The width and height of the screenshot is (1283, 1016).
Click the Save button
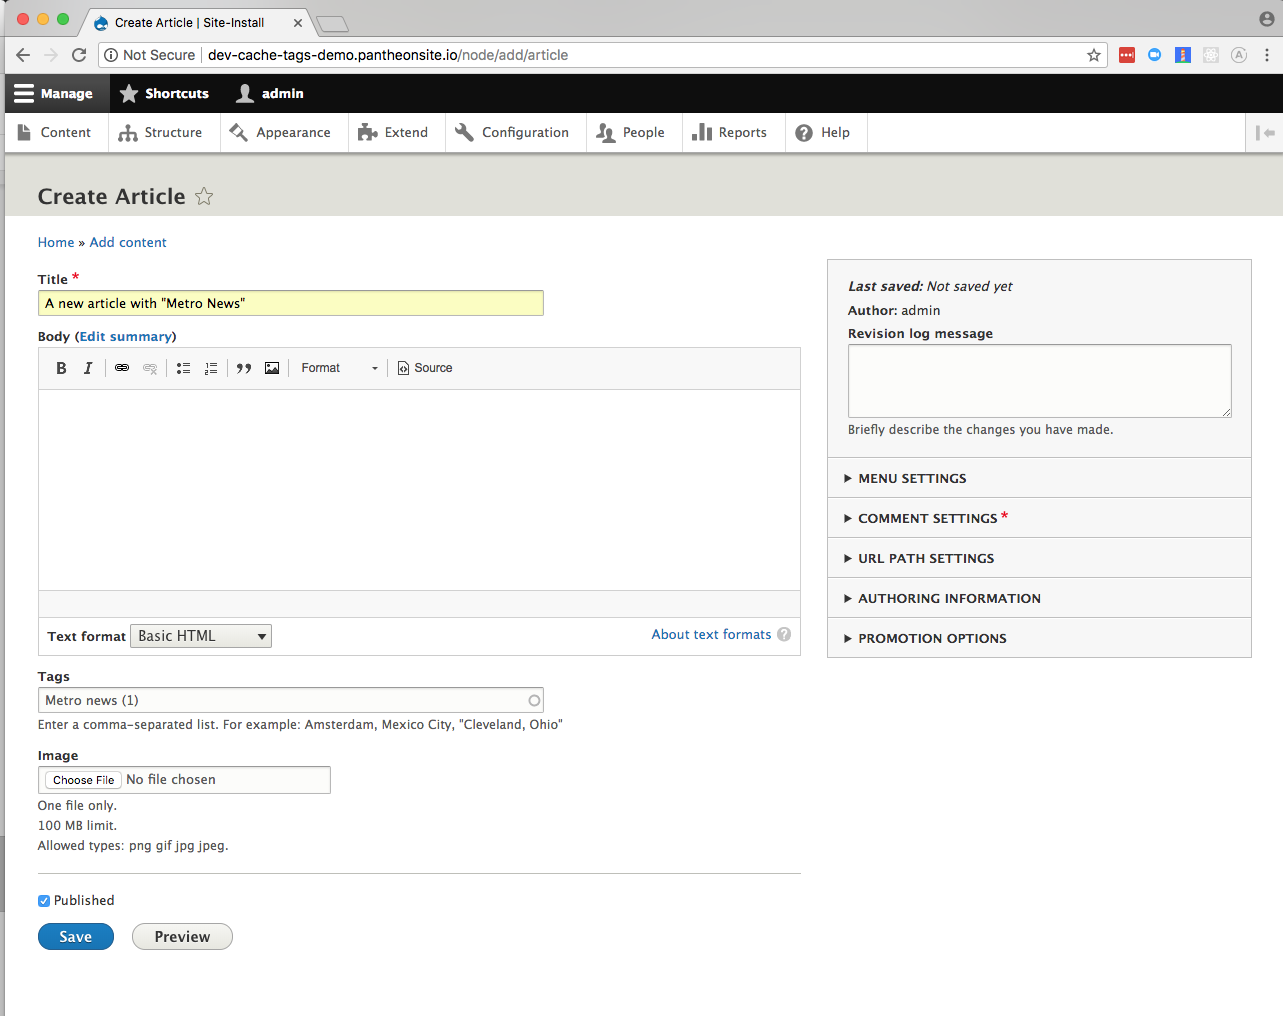[75, 936]
